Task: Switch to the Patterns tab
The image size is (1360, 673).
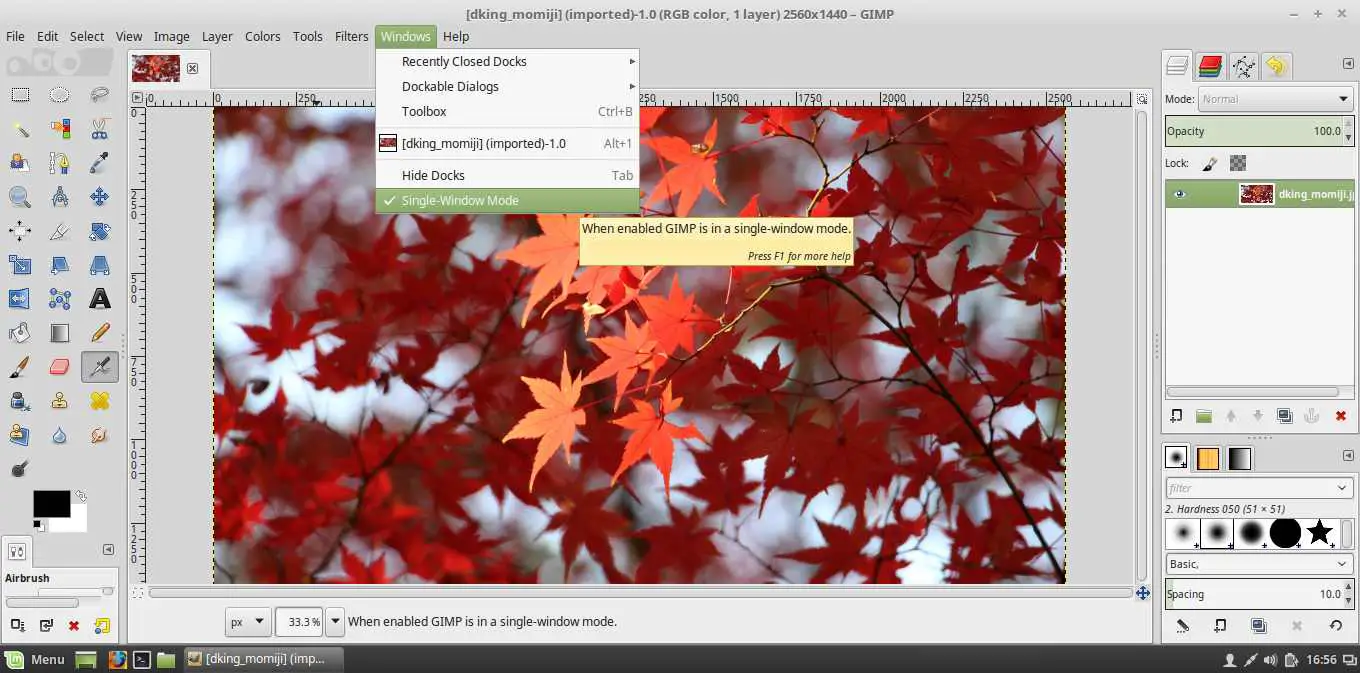Action: coord(1208,457)
